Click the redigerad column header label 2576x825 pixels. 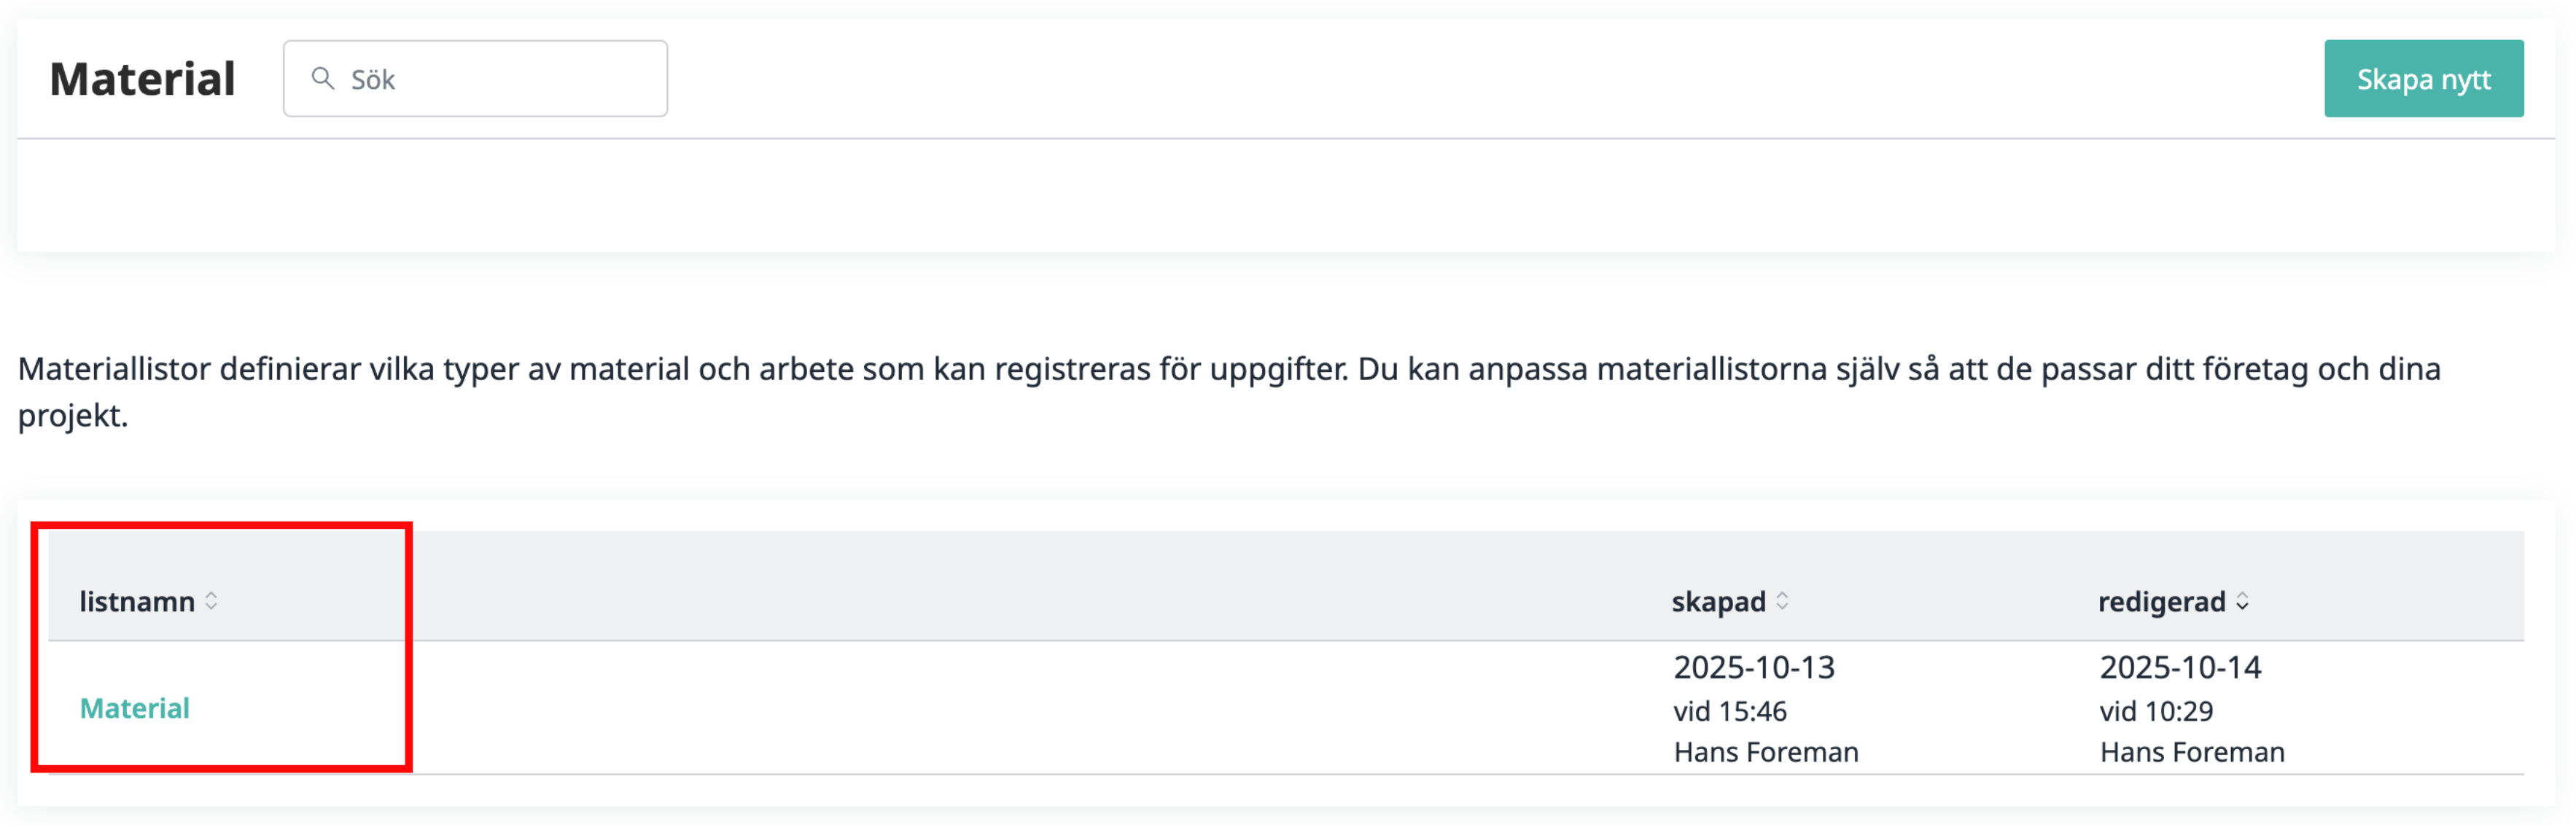pos(2161,601)
